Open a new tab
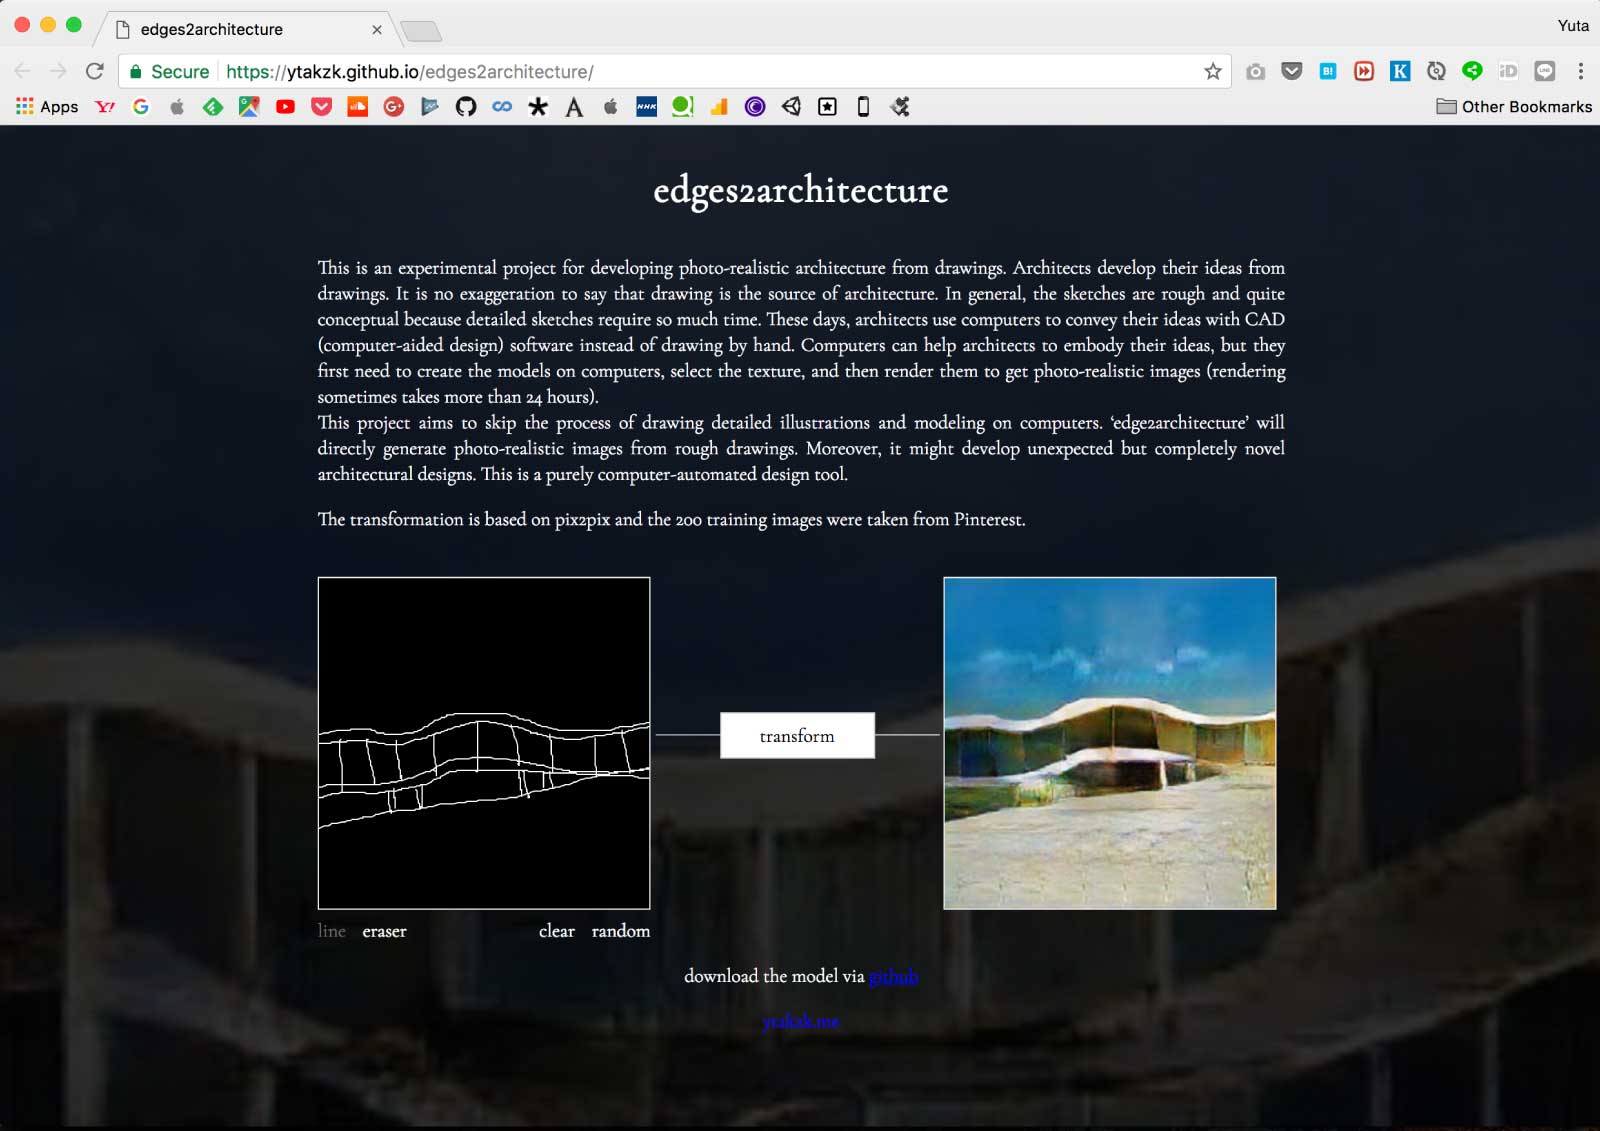 click(421, 31)
